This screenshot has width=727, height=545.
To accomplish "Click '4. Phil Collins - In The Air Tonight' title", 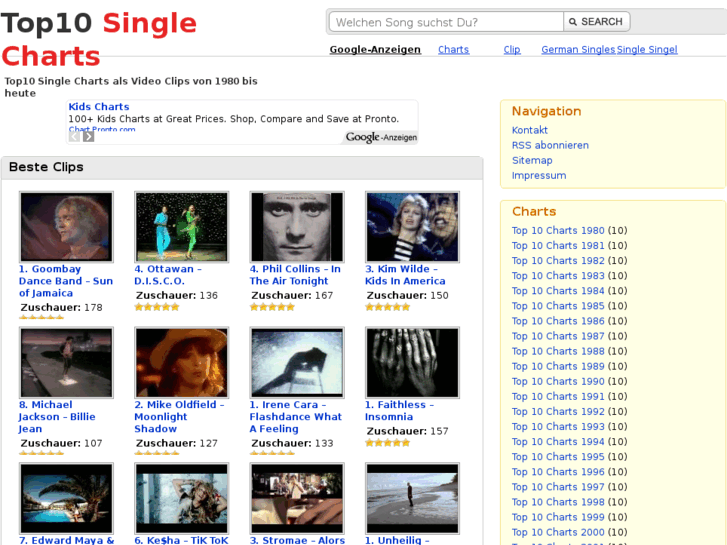I will [295, 275].
